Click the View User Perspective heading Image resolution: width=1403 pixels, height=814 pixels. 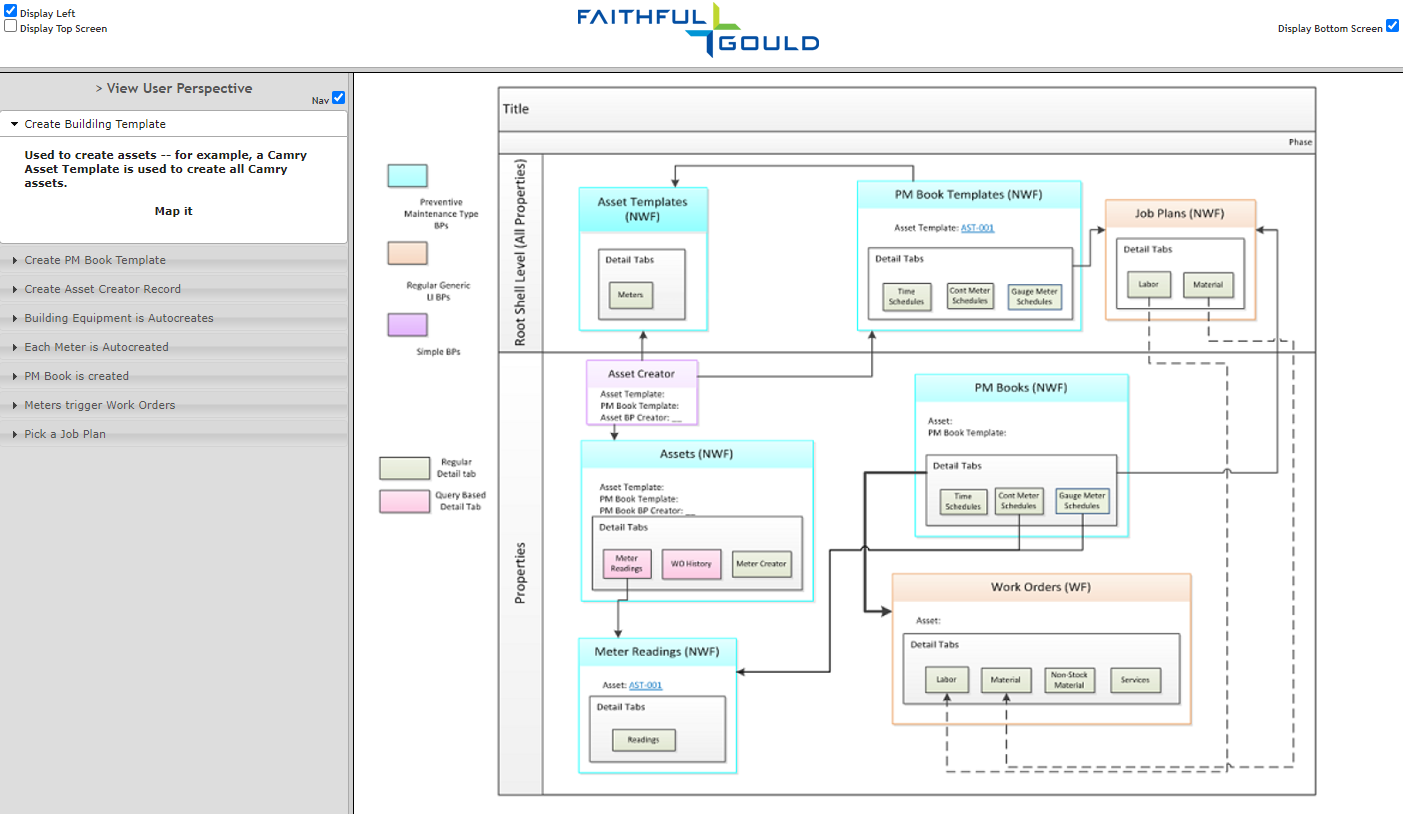[173, 88]
